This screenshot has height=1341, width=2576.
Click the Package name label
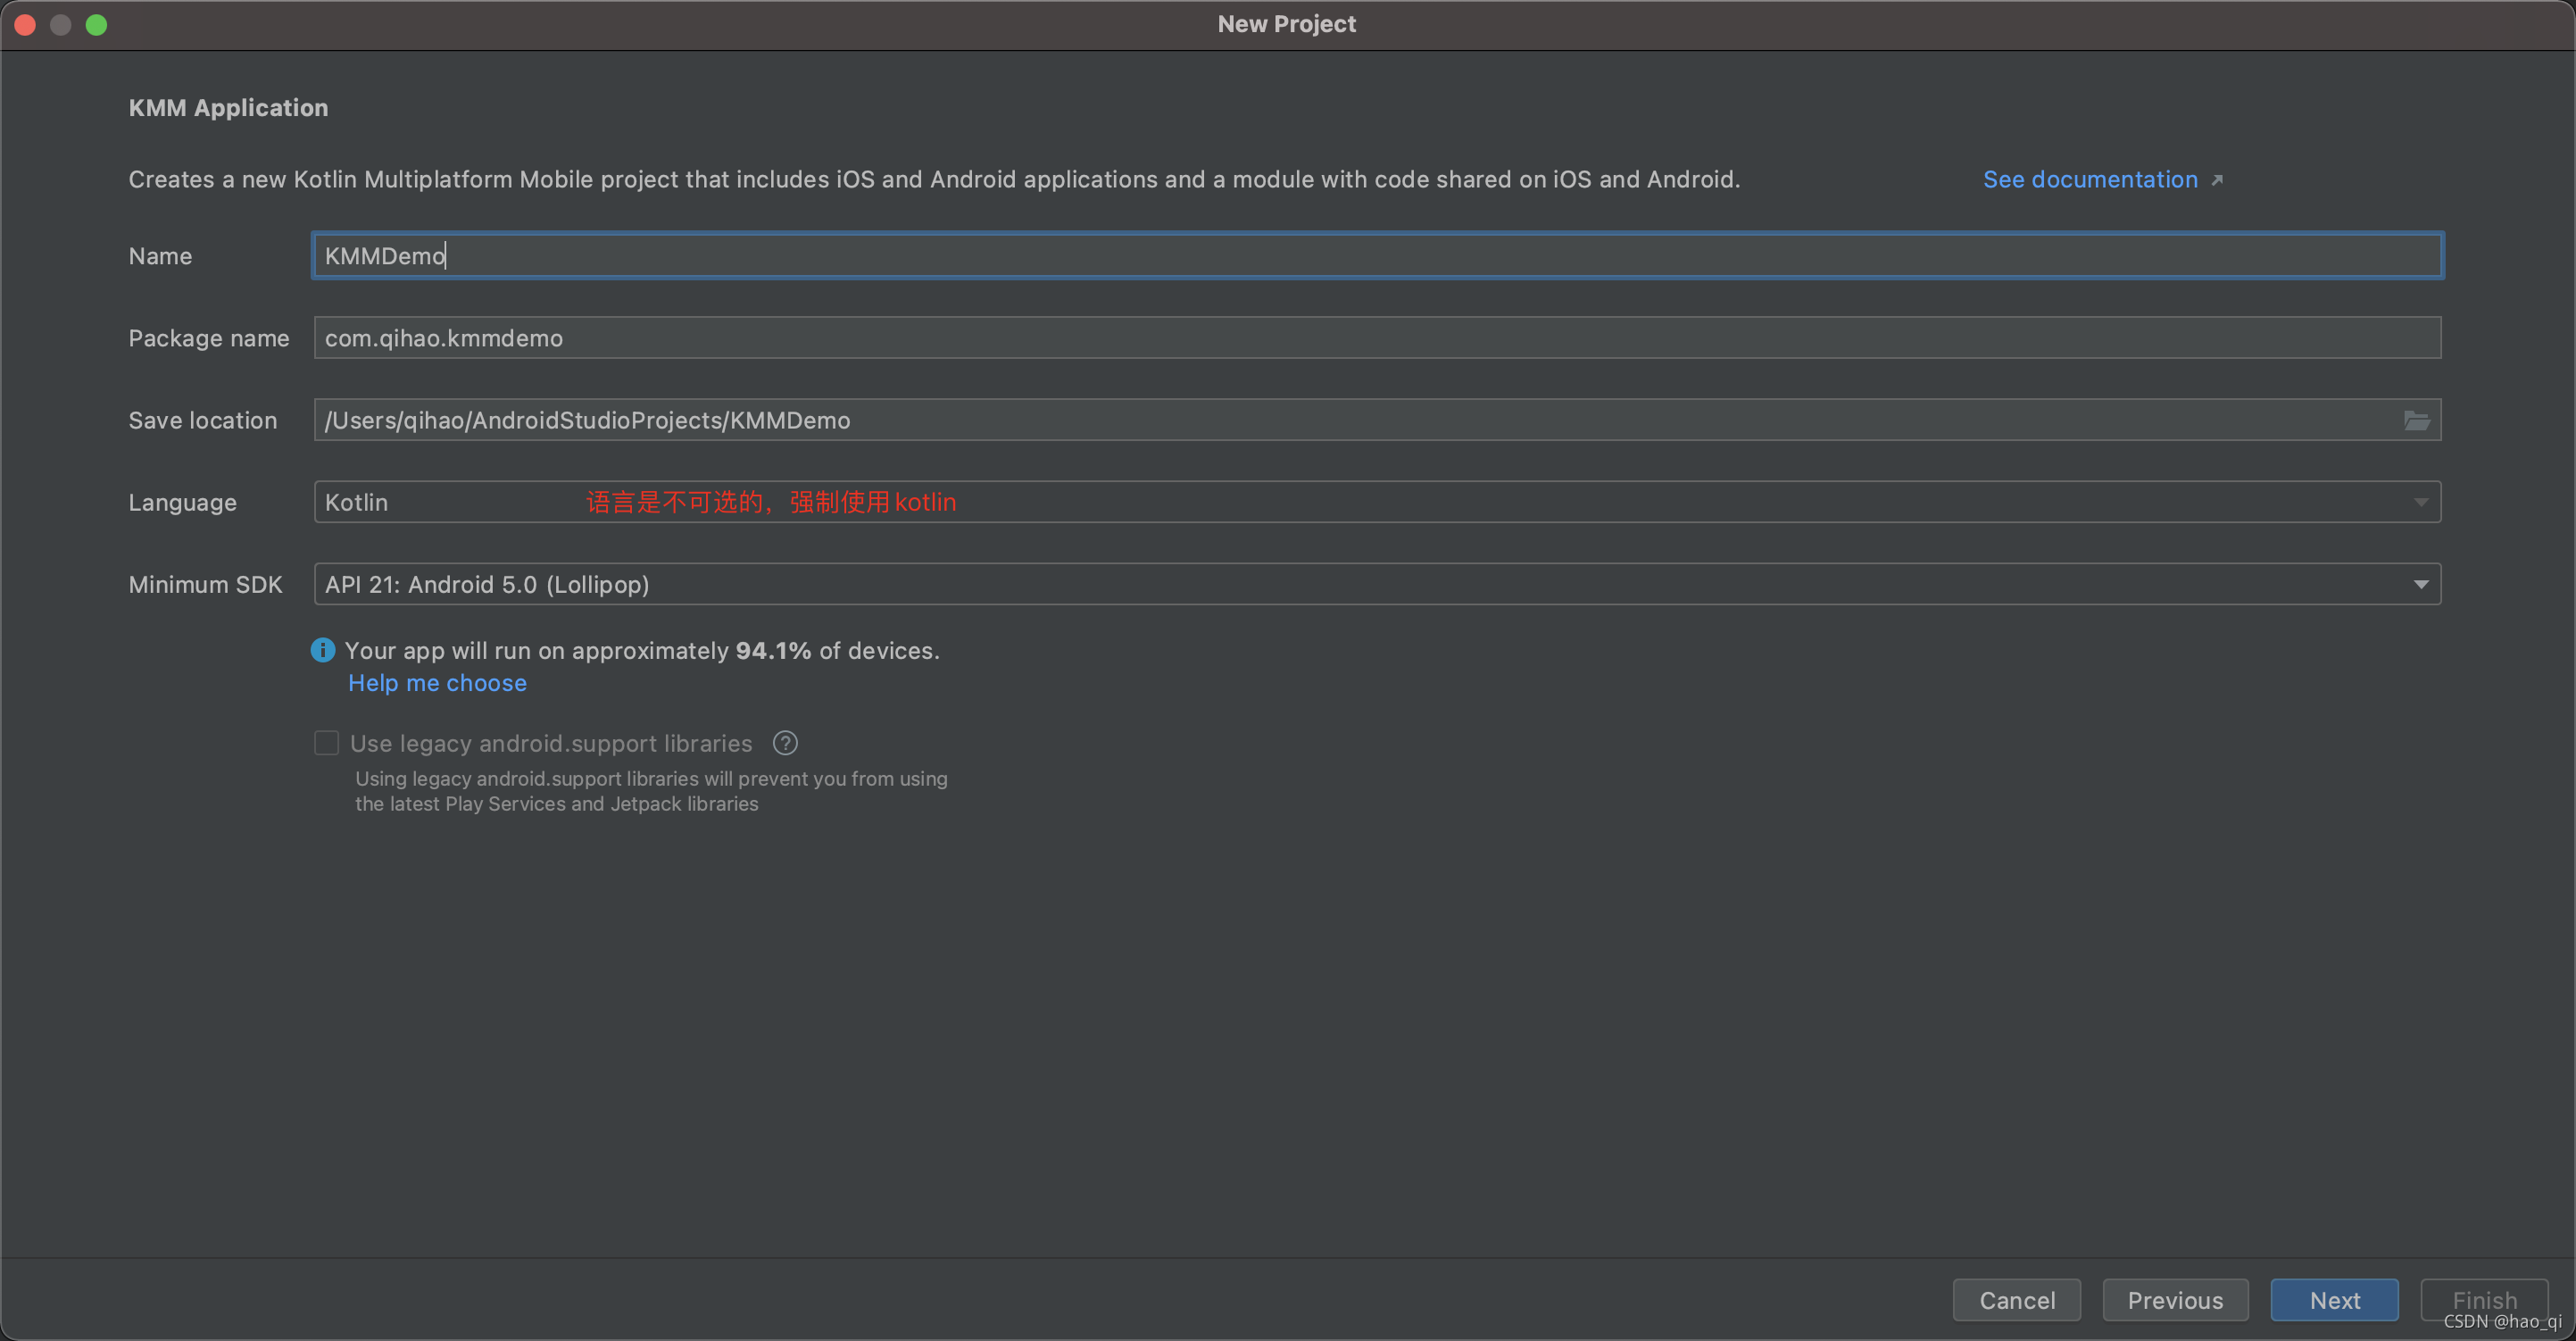[209, 338]
